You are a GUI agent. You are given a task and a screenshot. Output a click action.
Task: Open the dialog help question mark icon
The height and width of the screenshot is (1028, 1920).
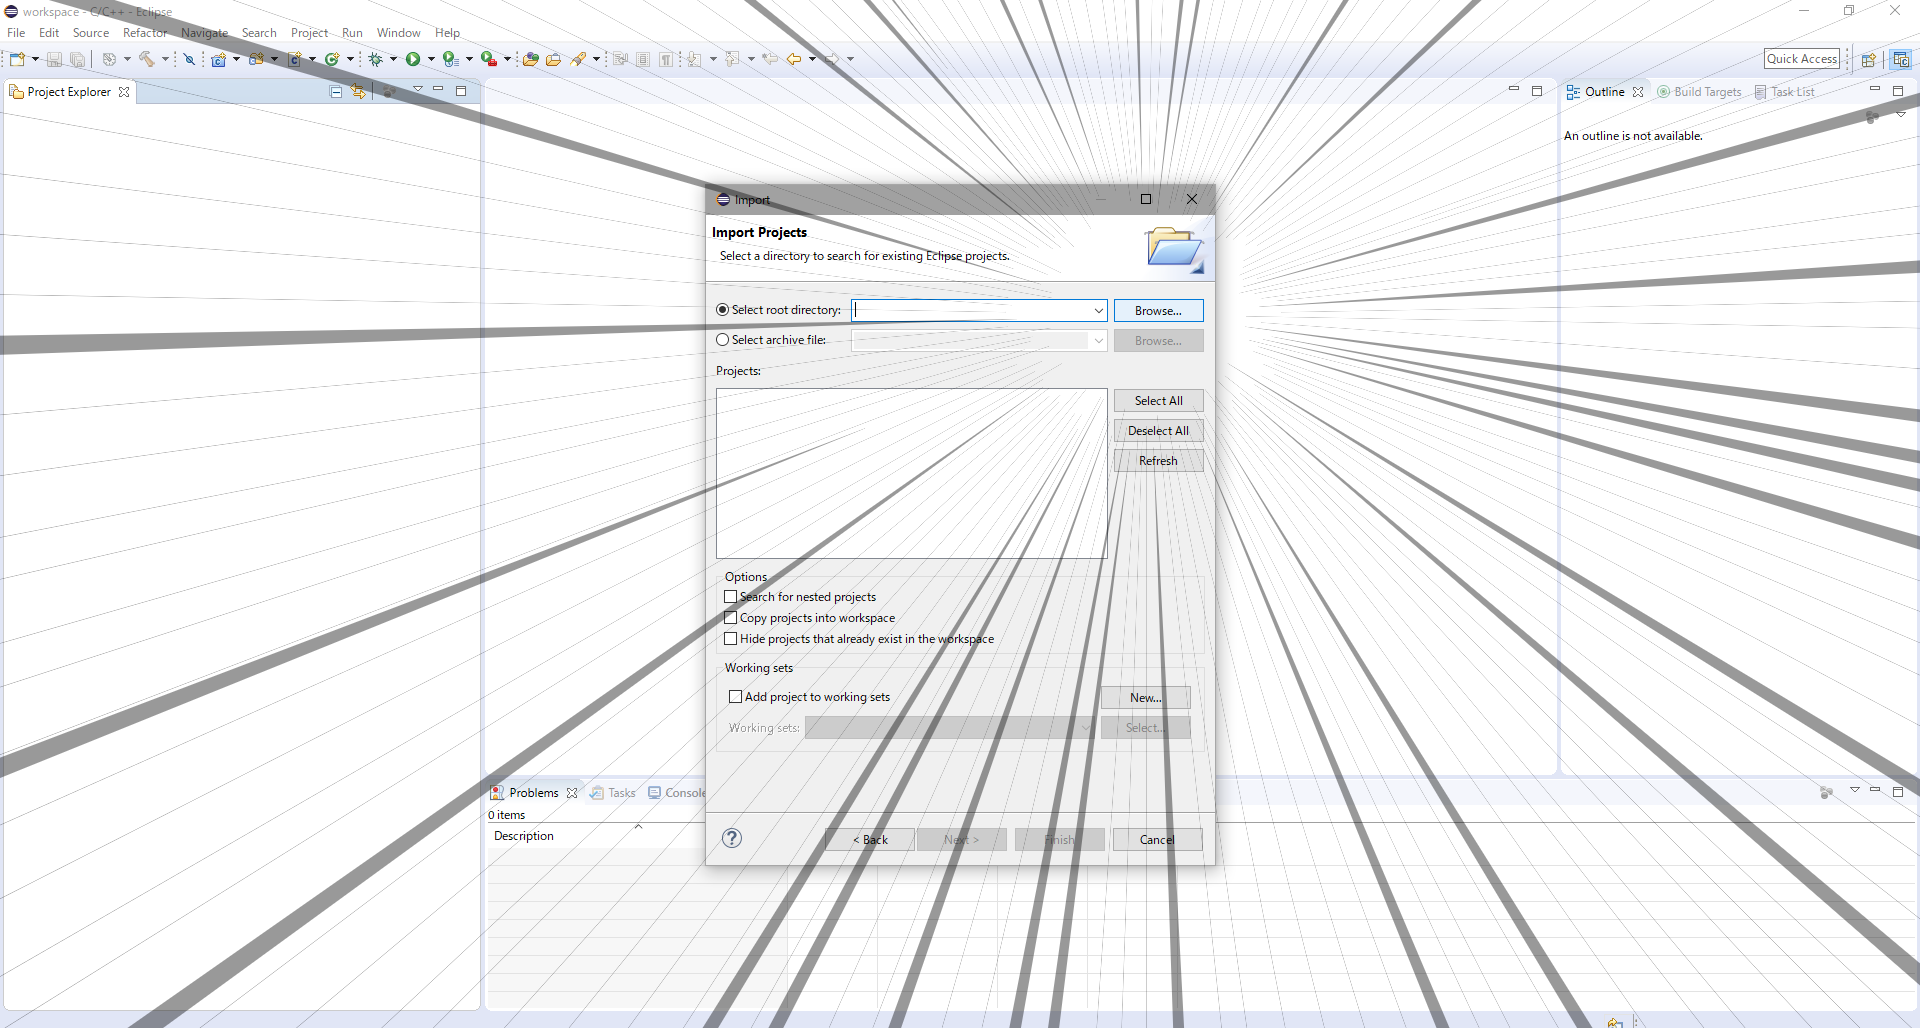click(732, 838)
